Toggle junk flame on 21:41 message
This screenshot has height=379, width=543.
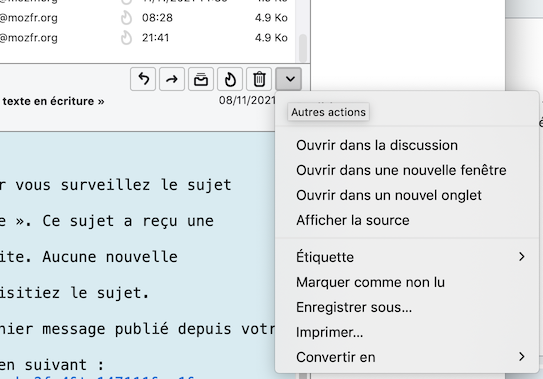(126, 38)
